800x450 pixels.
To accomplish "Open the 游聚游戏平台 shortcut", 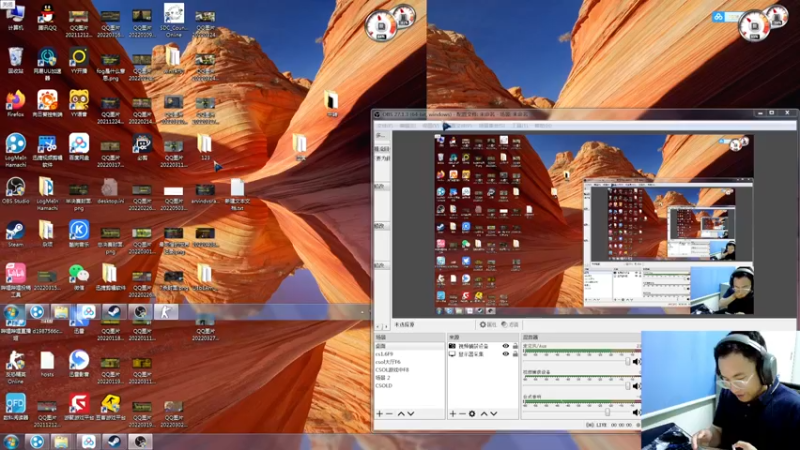I will tap(79, 407).
